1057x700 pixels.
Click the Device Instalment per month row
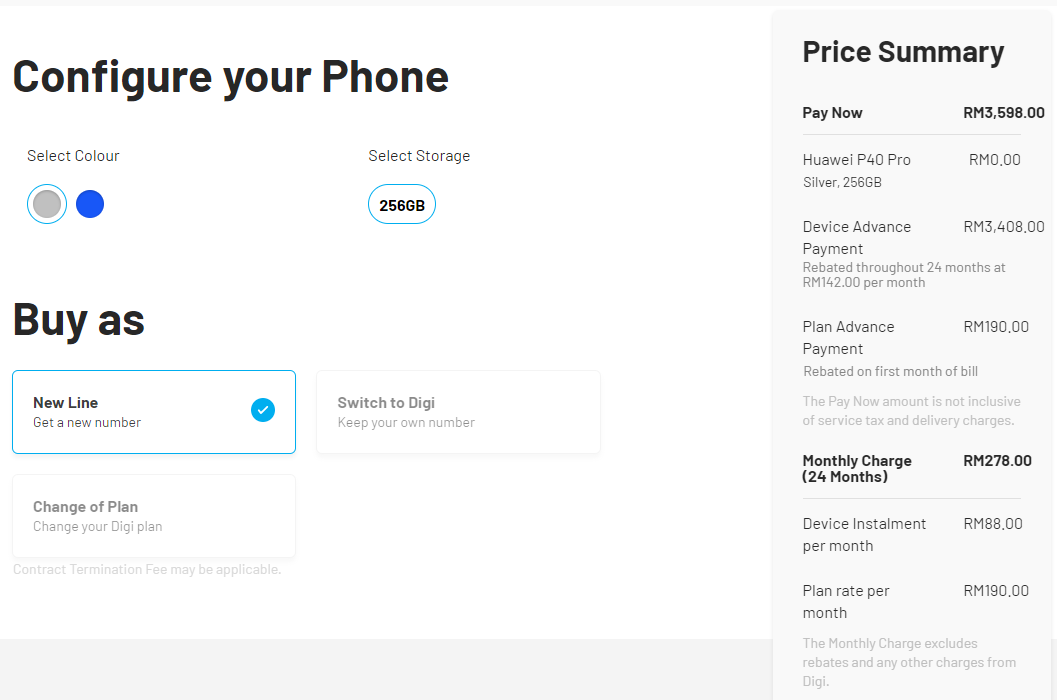pyautogui.click(x=864, y=534)
